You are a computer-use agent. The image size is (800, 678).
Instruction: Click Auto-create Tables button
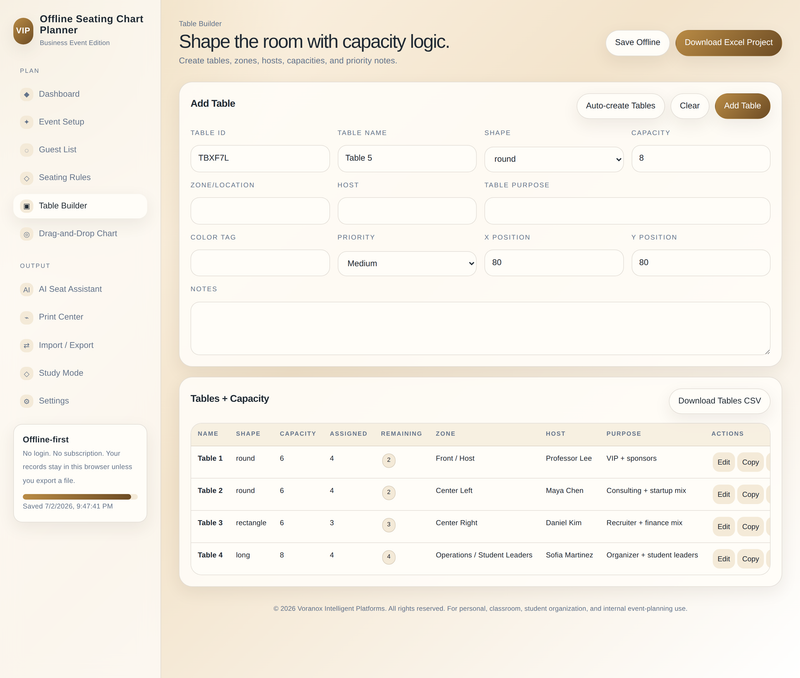tap(620, 106)
